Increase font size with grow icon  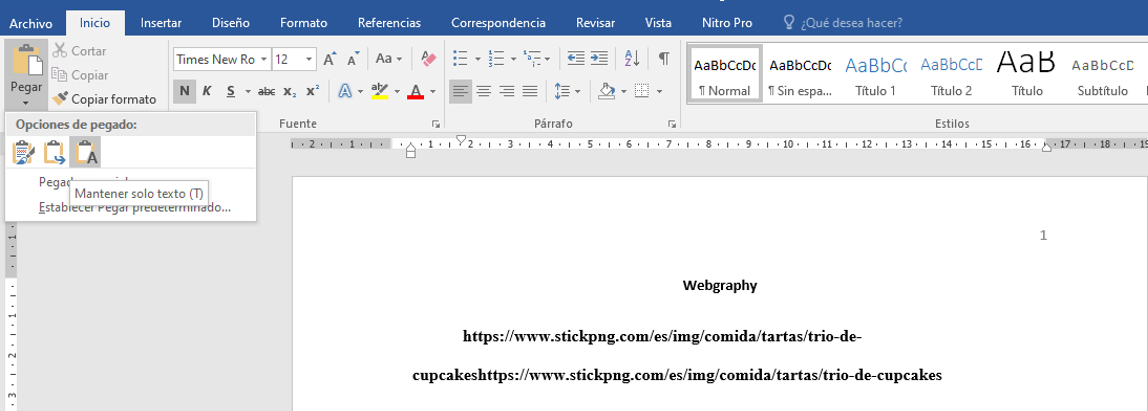click(x=329, y=59)
